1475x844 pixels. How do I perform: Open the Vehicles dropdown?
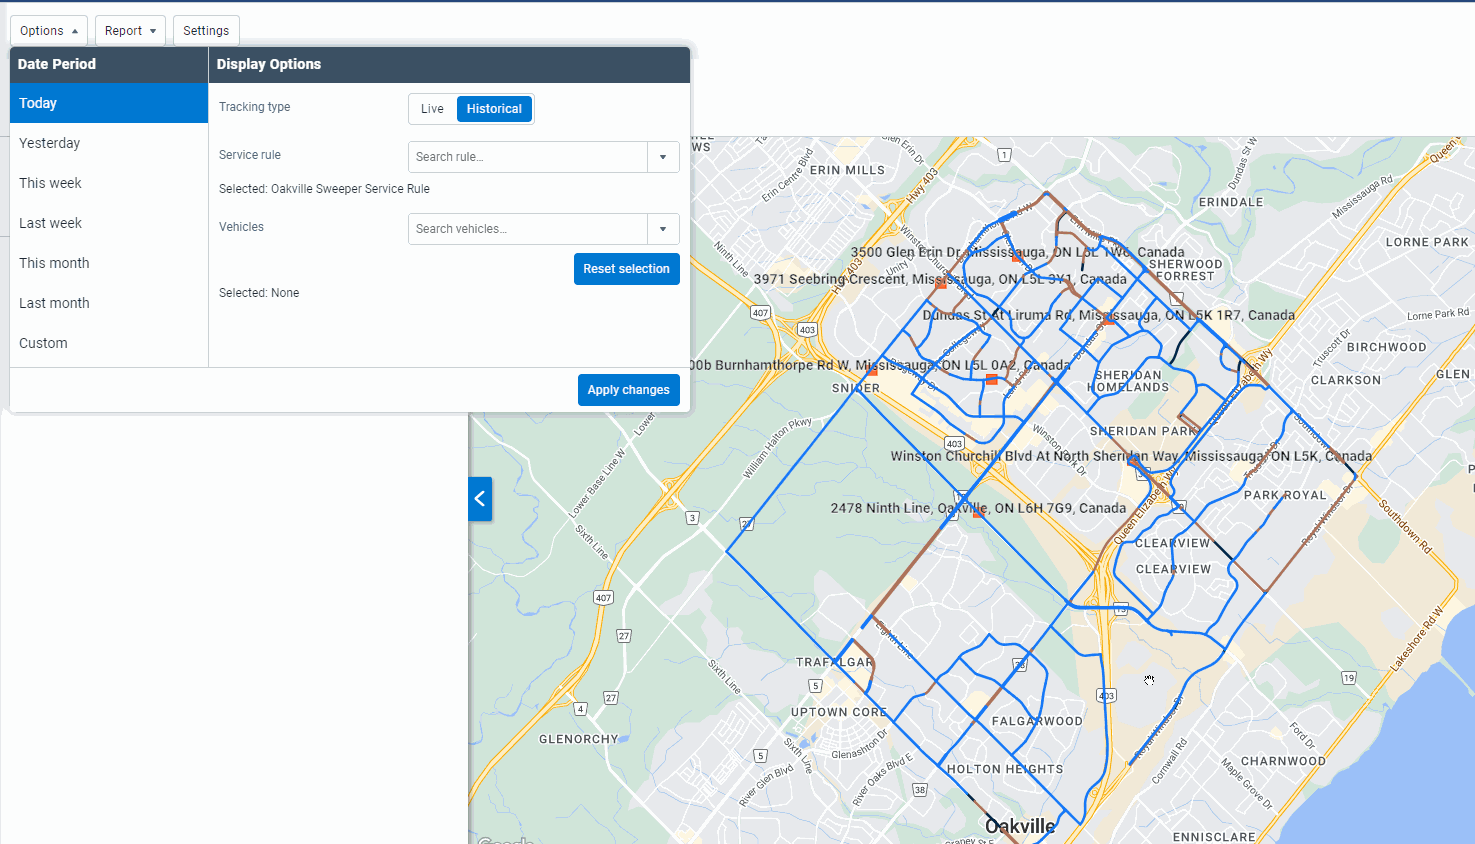(663, 229)
